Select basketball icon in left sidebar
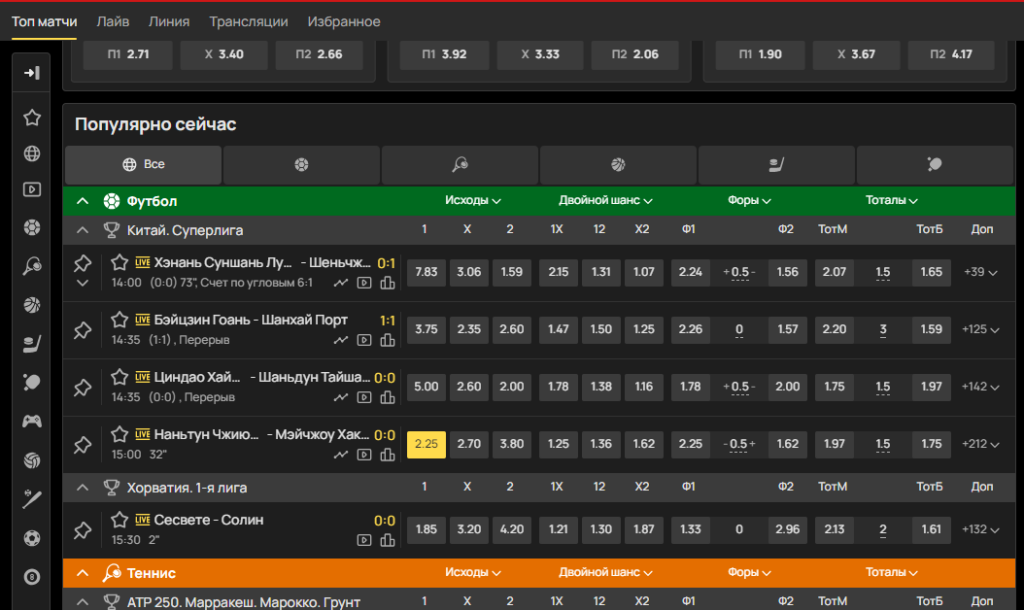 31,305
